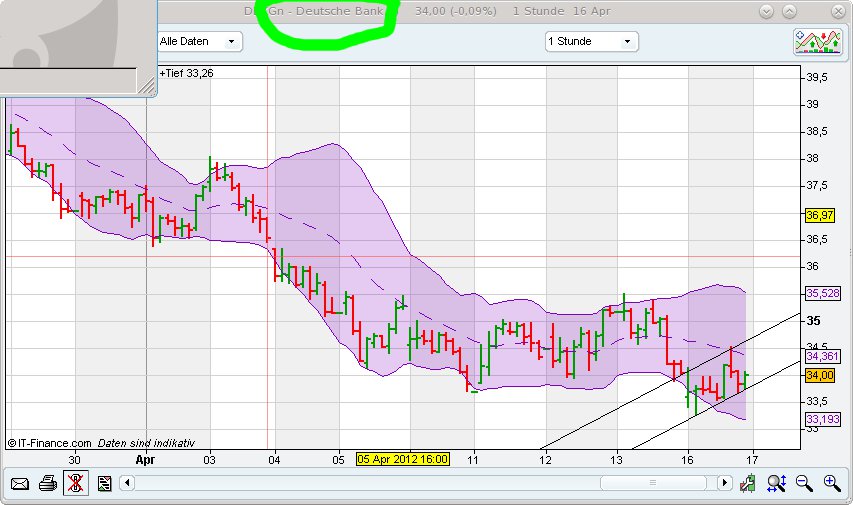Open the indicators and trading systems icon
The height and width of the screenshot is (505, 853).
pos(818,42)
